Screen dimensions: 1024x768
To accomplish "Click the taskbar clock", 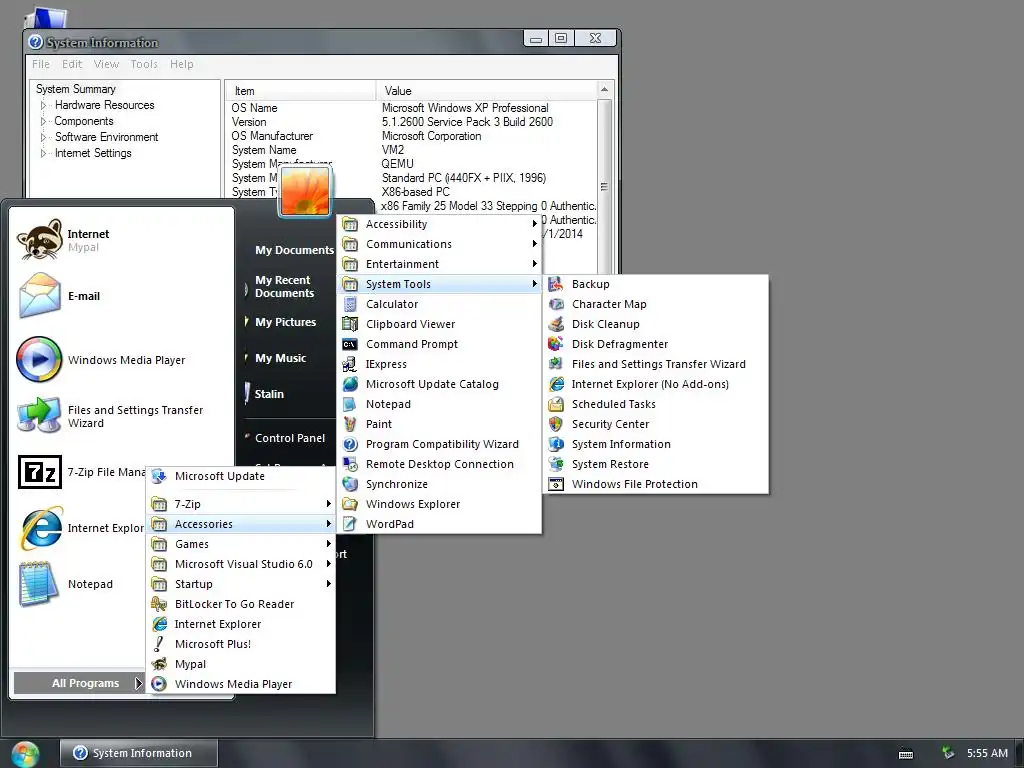I will pos(987,753).
